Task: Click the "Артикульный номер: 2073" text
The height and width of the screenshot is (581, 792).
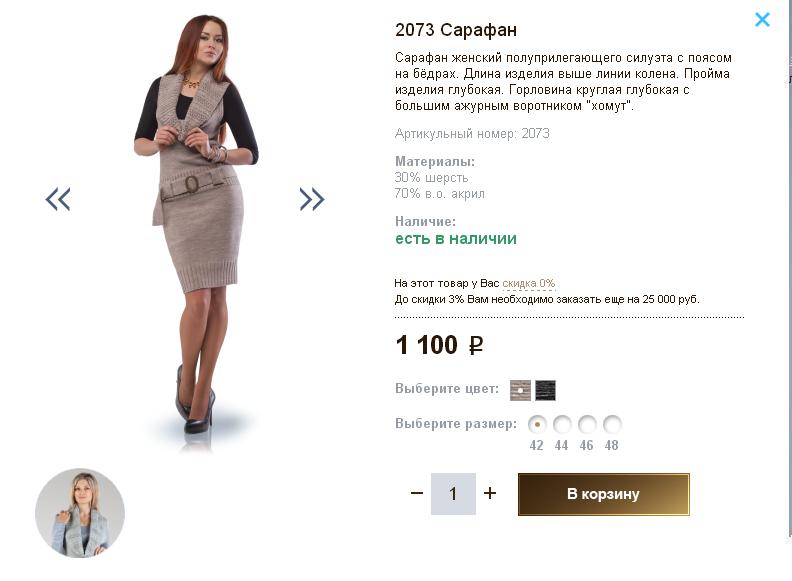Action: [472, 134]
